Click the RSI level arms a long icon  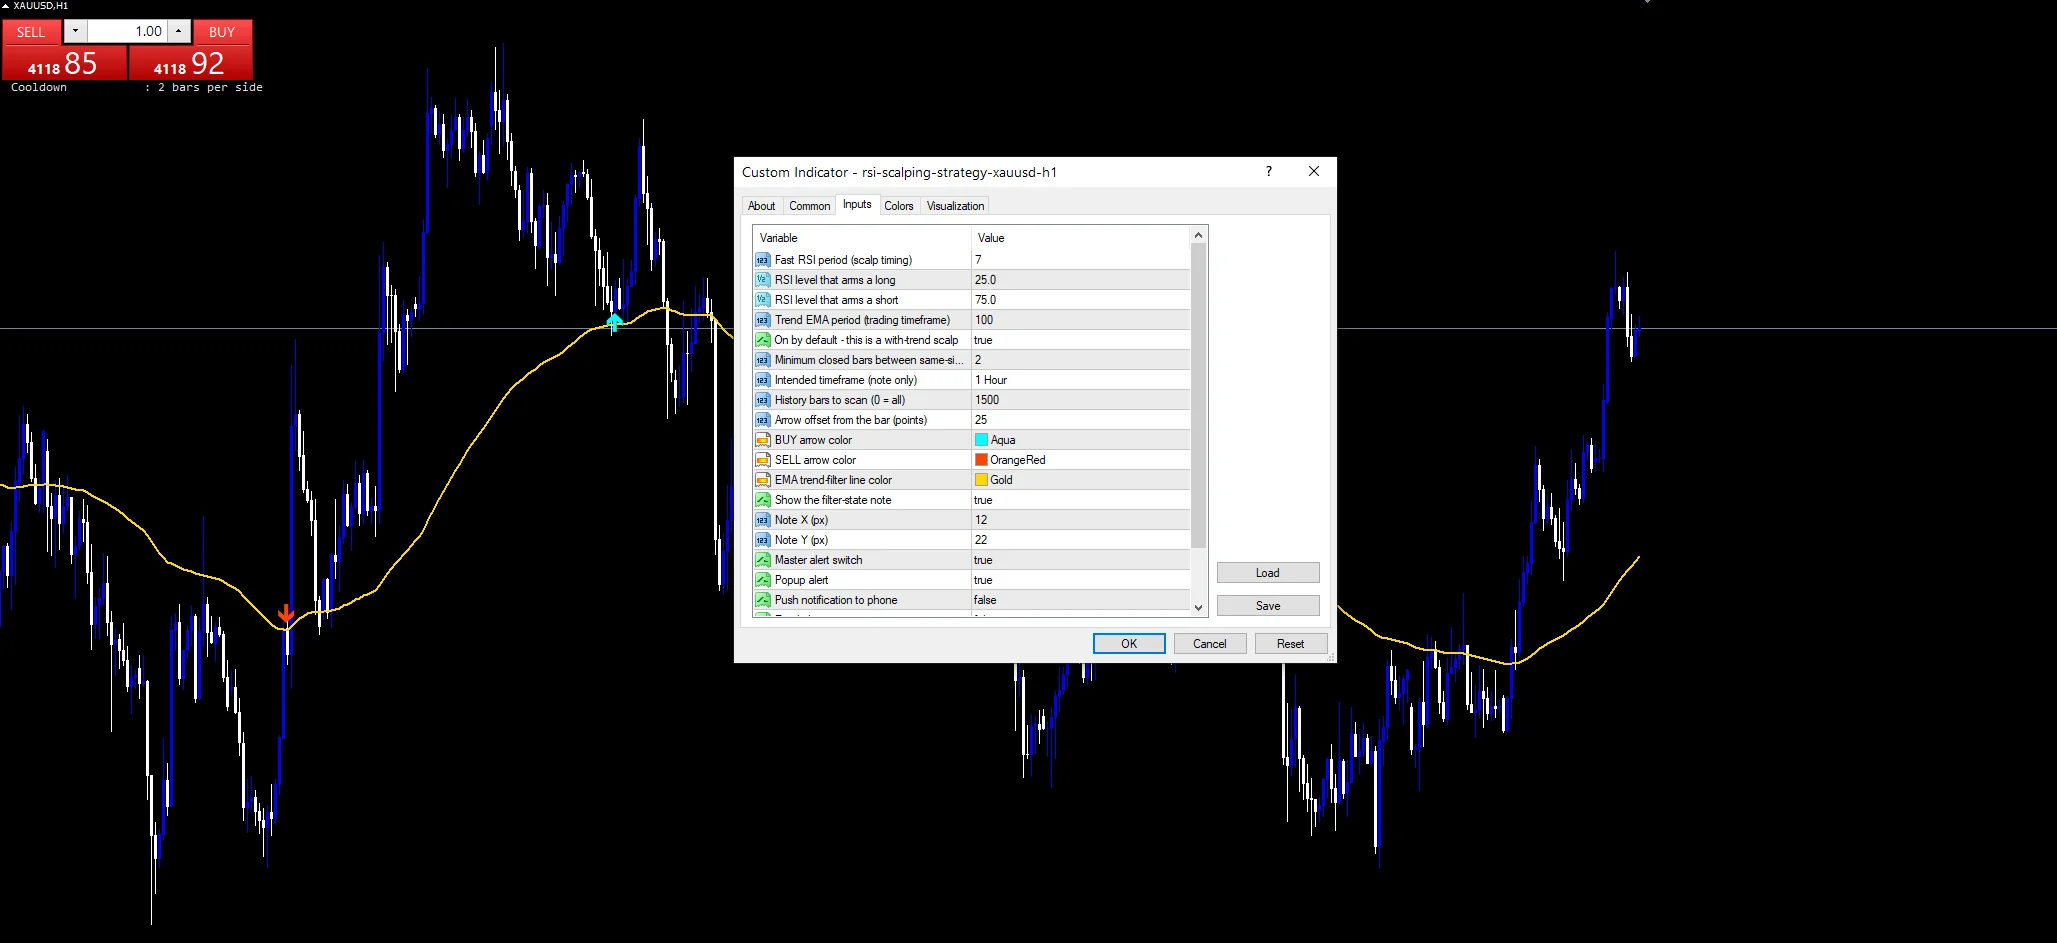pyautogui.click(x=763, y=280)
